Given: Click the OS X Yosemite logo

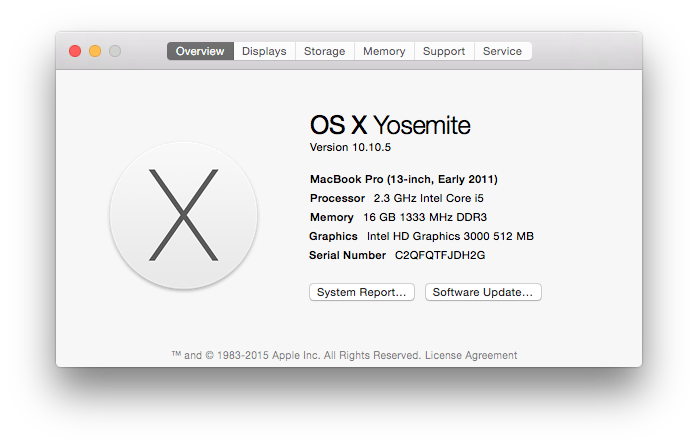Looking at the screenshot, I should (x=183, y=215).
